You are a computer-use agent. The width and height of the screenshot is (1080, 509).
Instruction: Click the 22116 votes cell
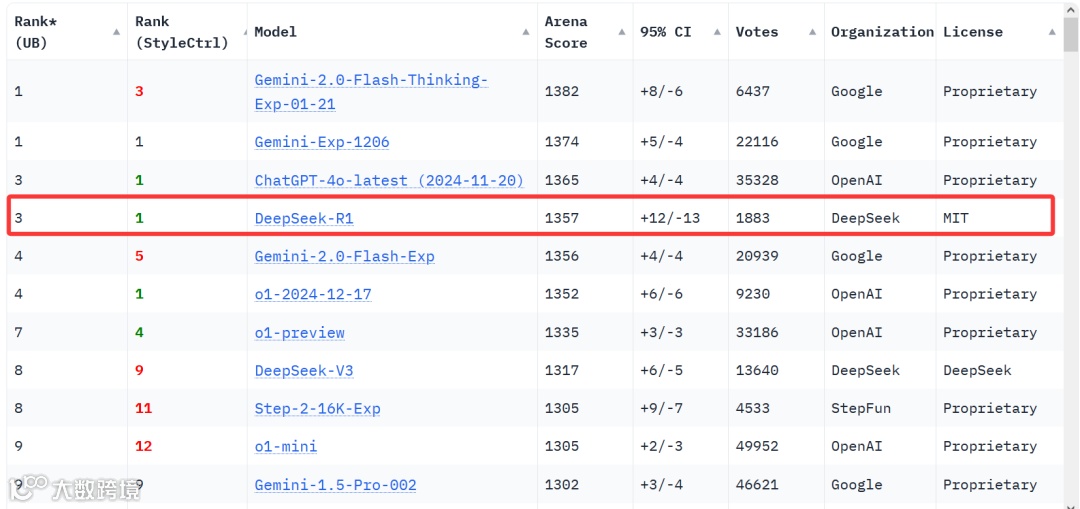click(757, 142)
